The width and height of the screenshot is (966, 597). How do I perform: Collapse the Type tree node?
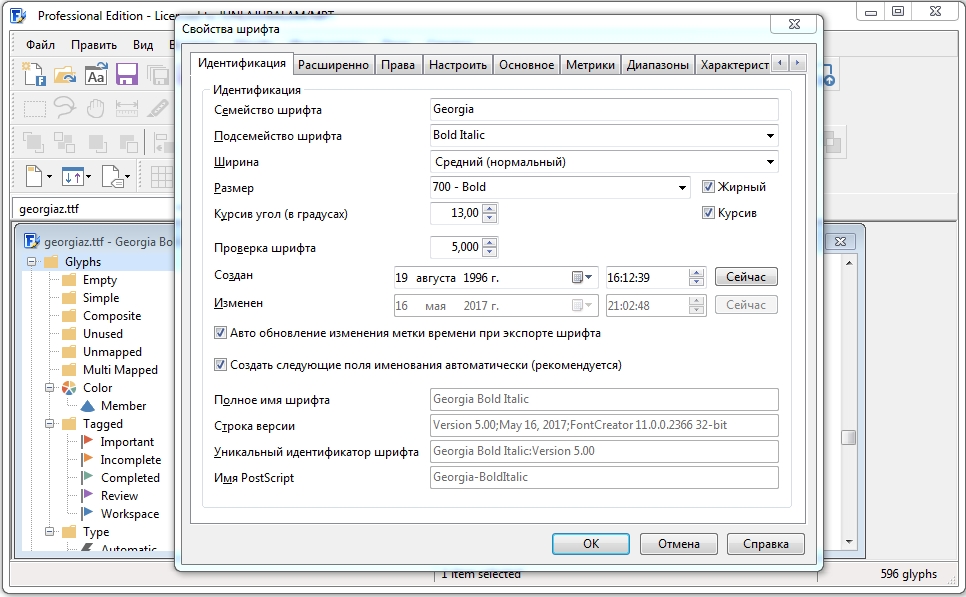tap(49, 531)
